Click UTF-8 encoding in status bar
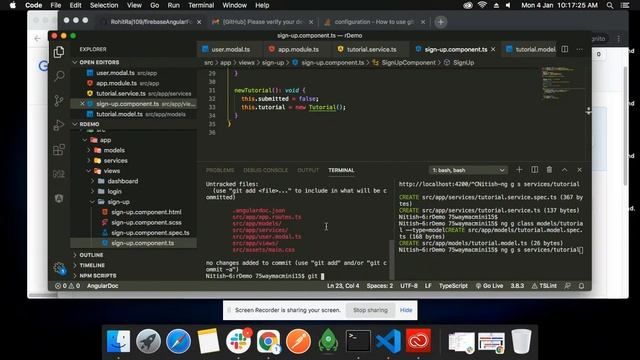Image resolution: width=640 pixels, height=360 pixels. 409,286
